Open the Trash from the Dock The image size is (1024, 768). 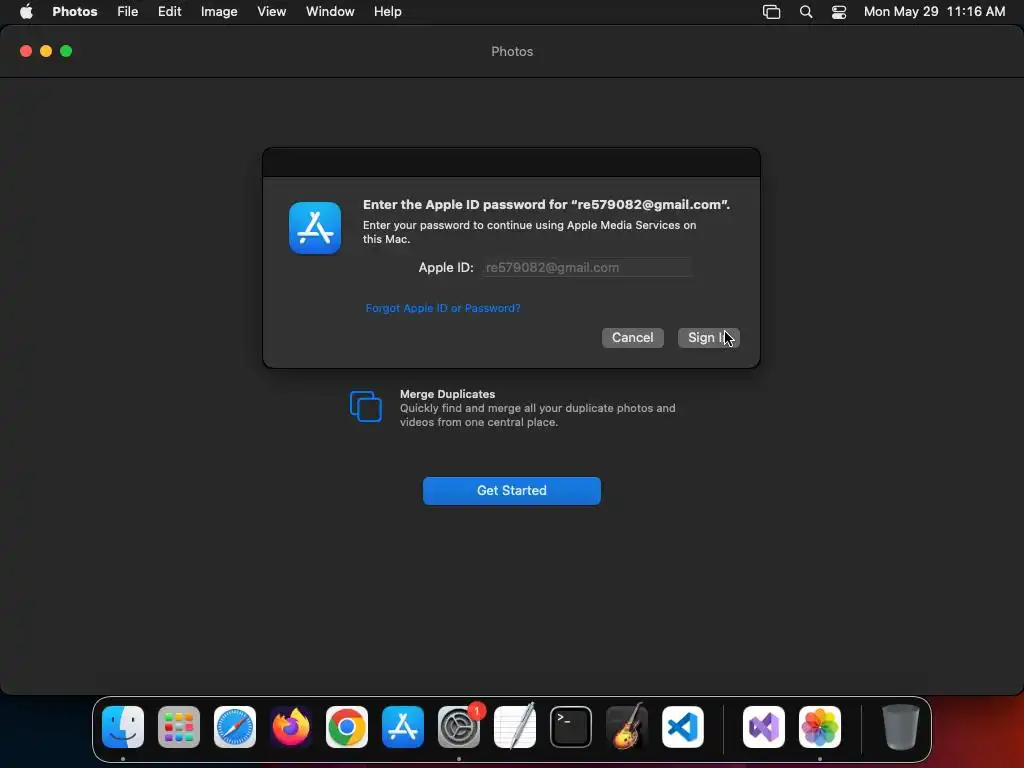901,727
